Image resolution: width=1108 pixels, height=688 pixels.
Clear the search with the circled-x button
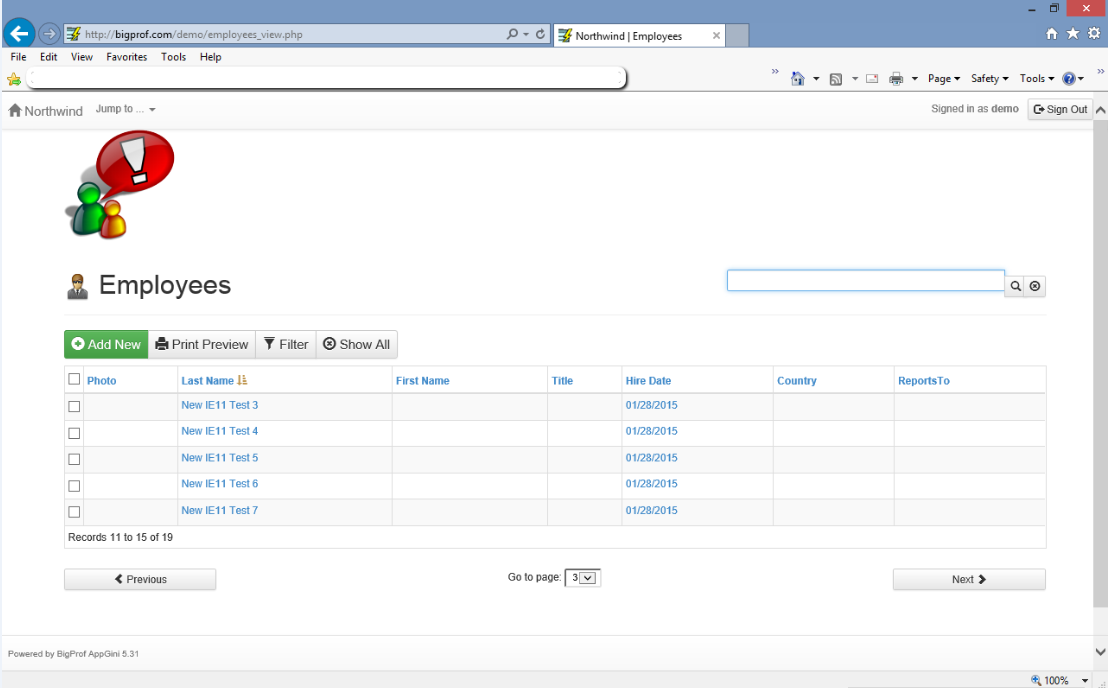pyautogui.click(x=1035, y=286)
